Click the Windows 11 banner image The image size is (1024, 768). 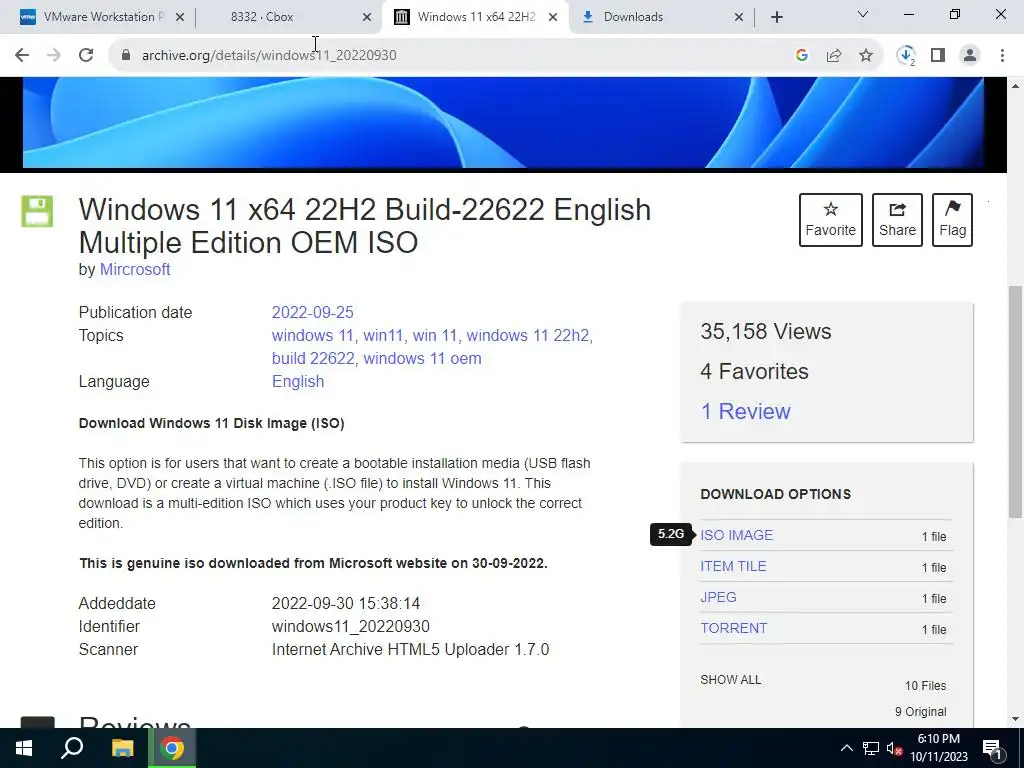503,123
